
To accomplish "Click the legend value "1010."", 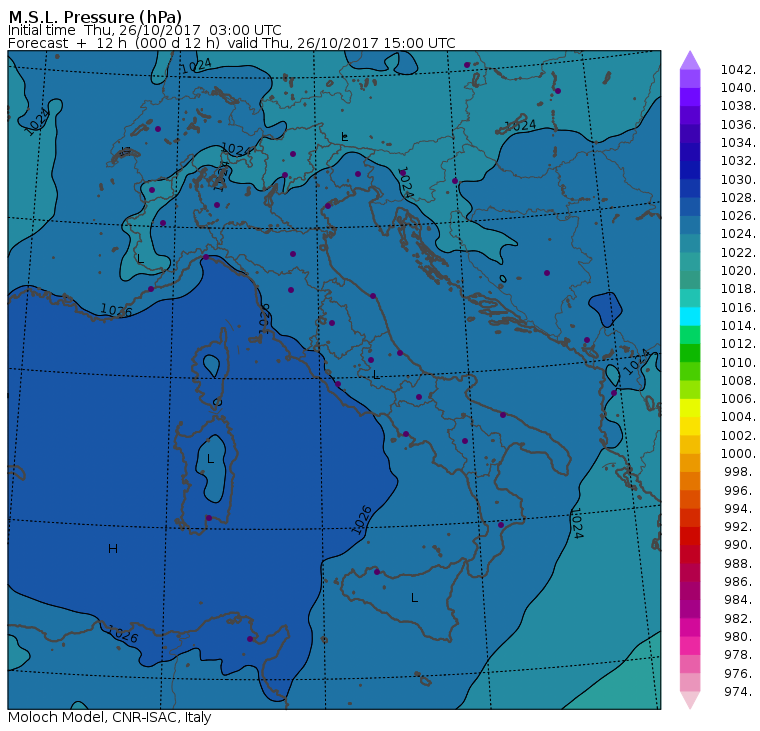I will coord(738,363).
